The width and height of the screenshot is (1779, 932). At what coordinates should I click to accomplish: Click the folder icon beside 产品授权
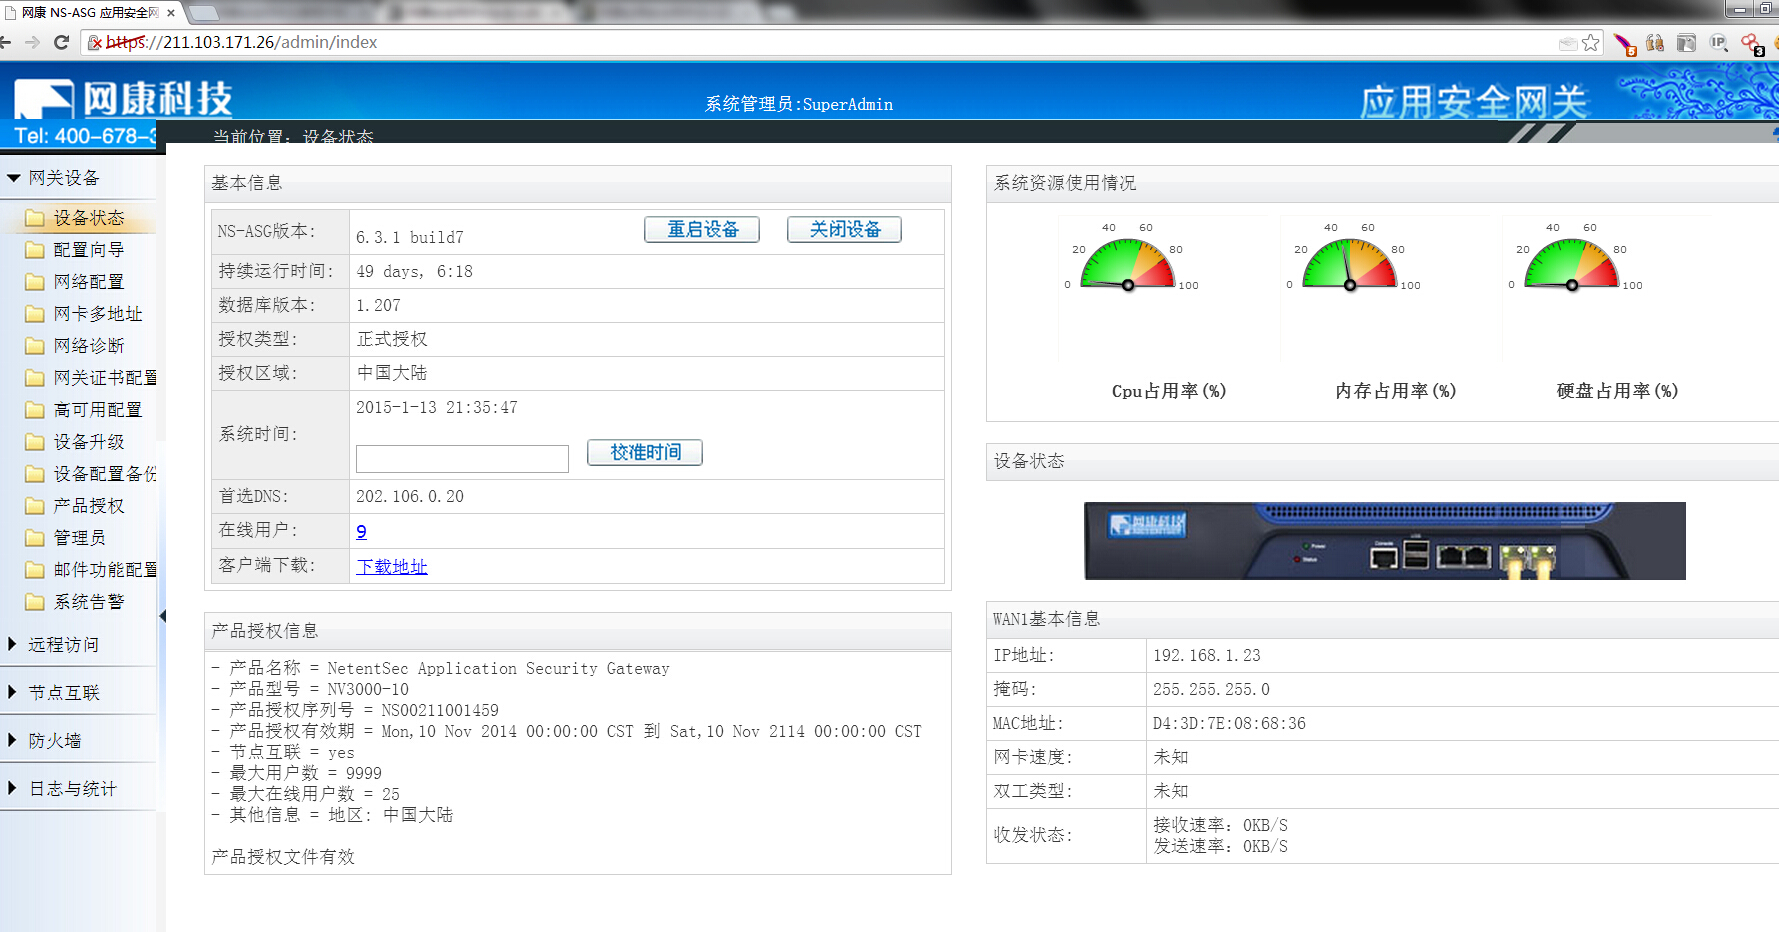pyautogui.click(x=35, y=506)
